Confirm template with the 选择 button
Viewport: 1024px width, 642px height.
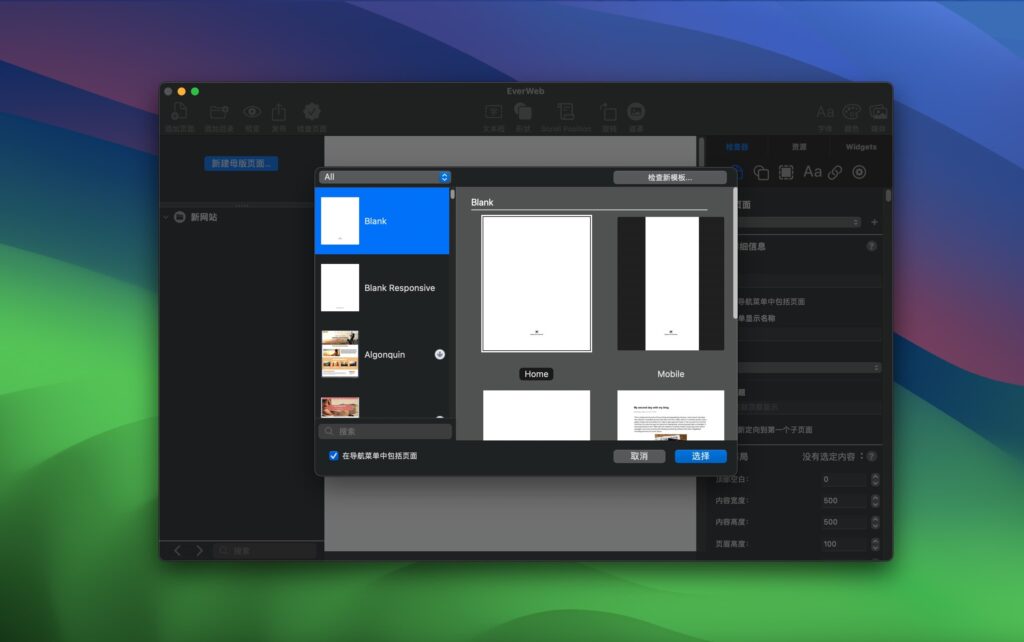[x=700, y=456]
